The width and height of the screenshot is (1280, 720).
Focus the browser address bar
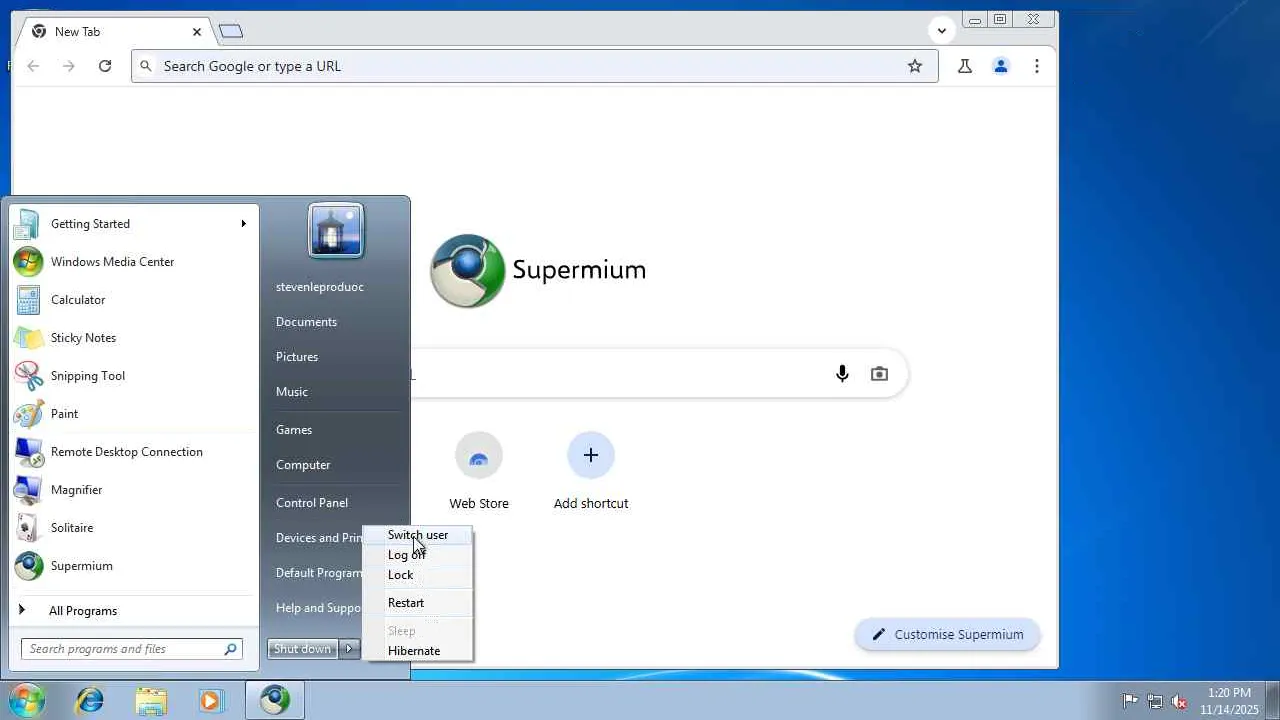coord(534,66)
